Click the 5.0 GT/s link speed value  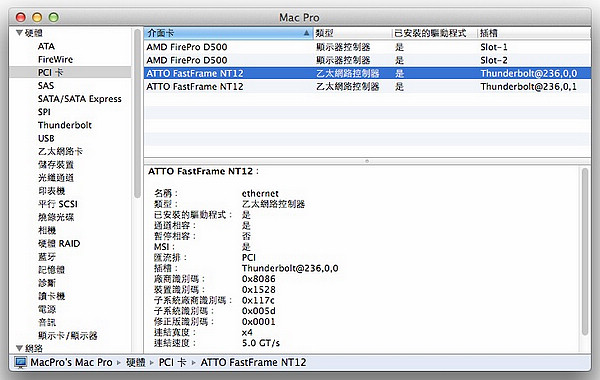point(261,343)
